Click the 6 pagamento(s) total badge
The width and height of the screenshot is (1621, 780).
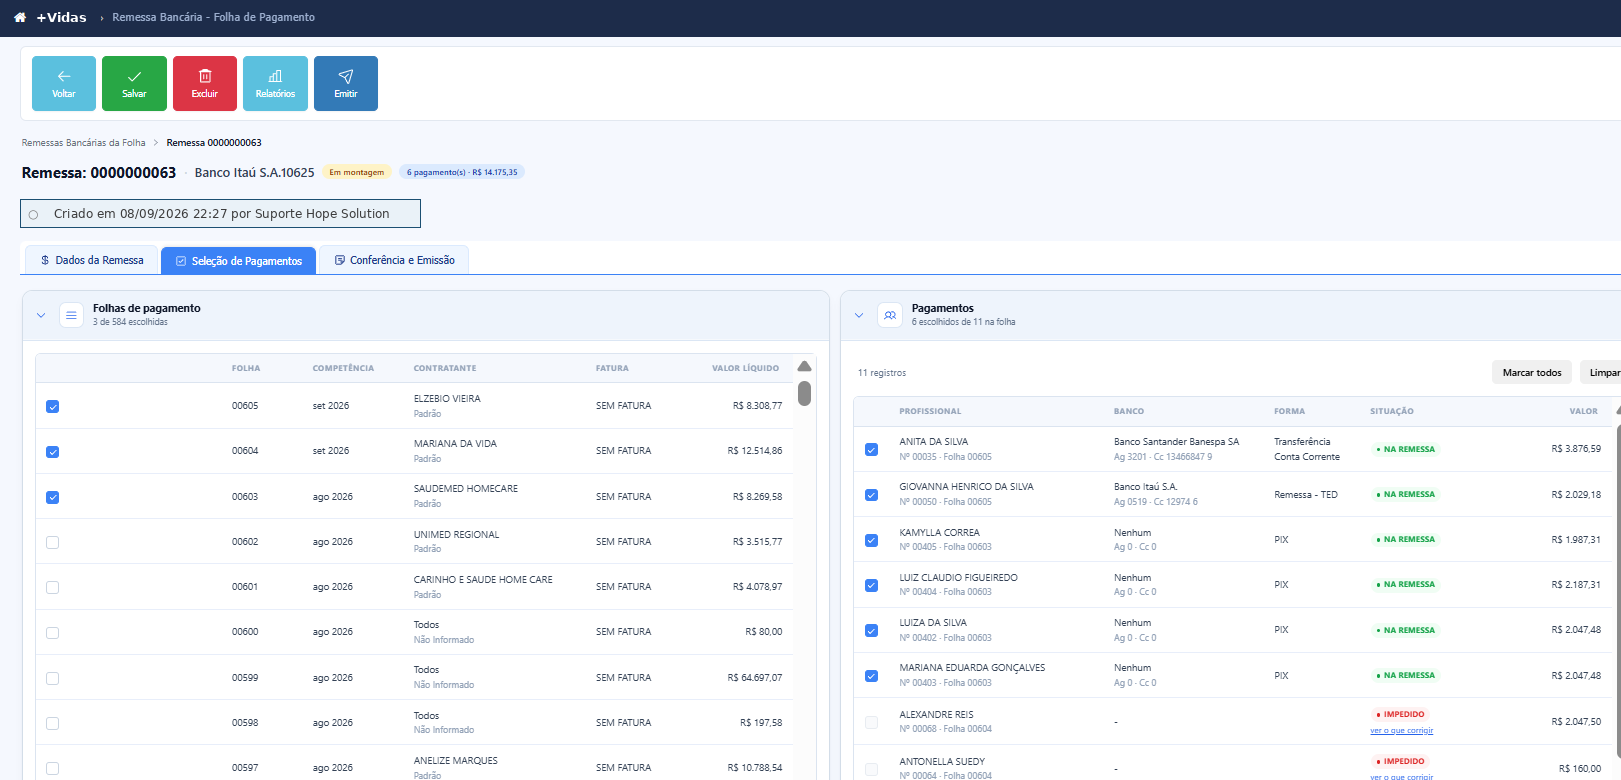pyautogui.click(x=462, y=172)
